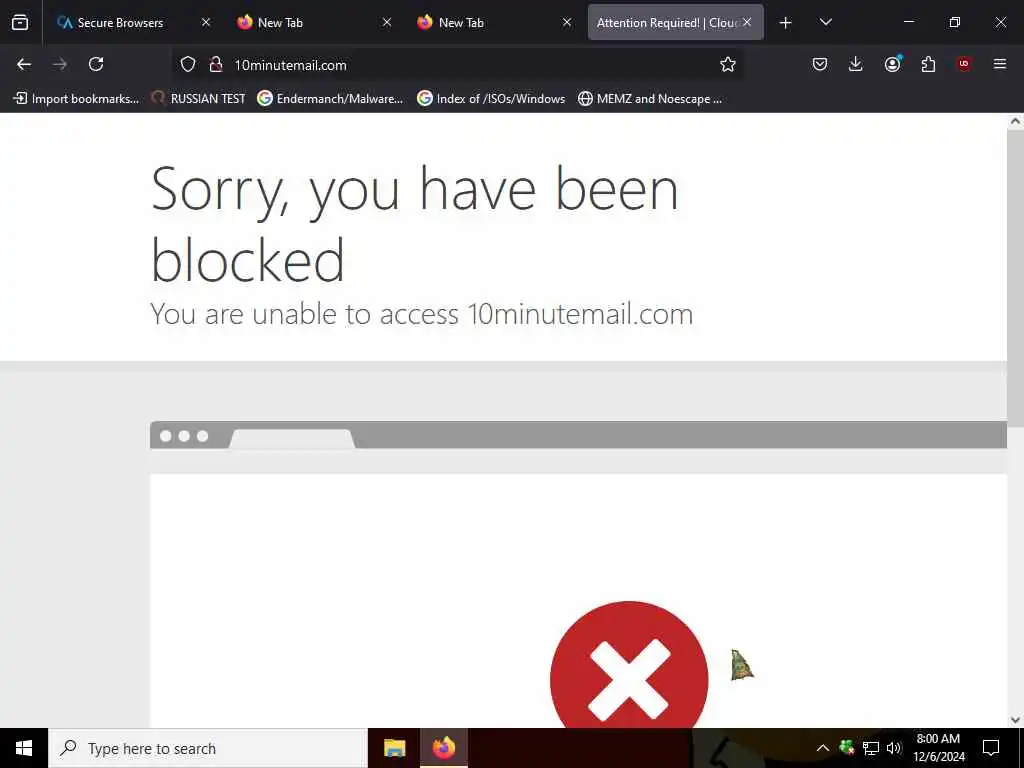Open the Firefox application menu
Screen dimensions: 1024x768
(1000, 64)
